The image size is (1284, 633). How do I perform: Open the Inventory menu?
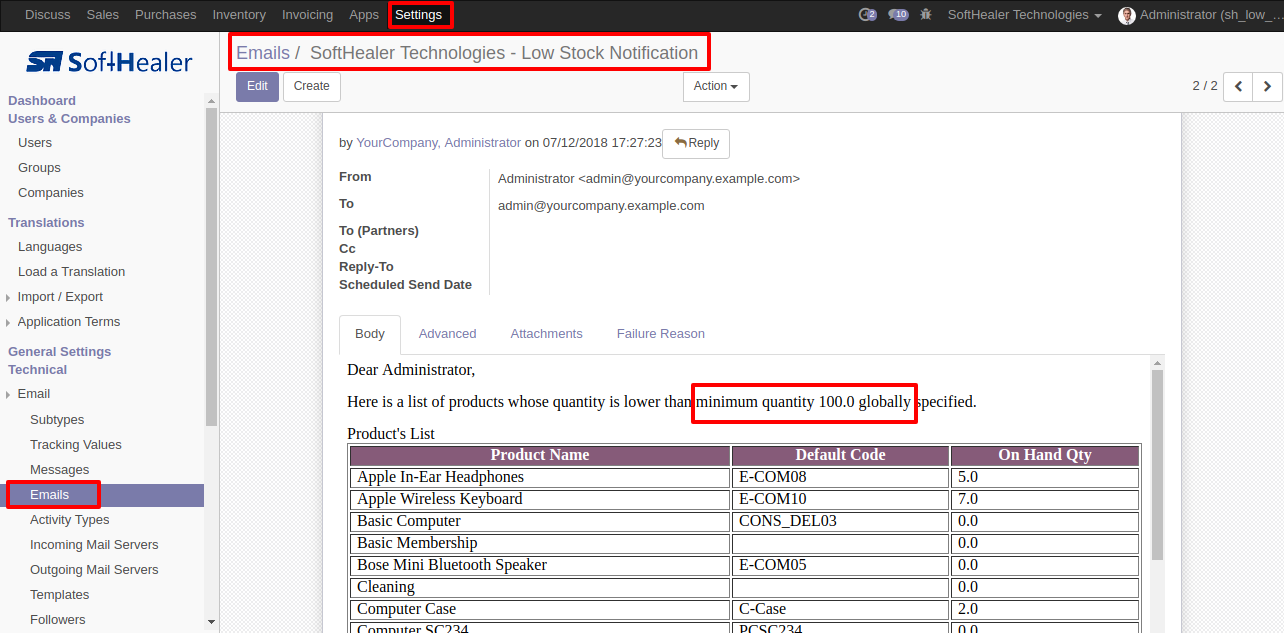tap(239, 15)
